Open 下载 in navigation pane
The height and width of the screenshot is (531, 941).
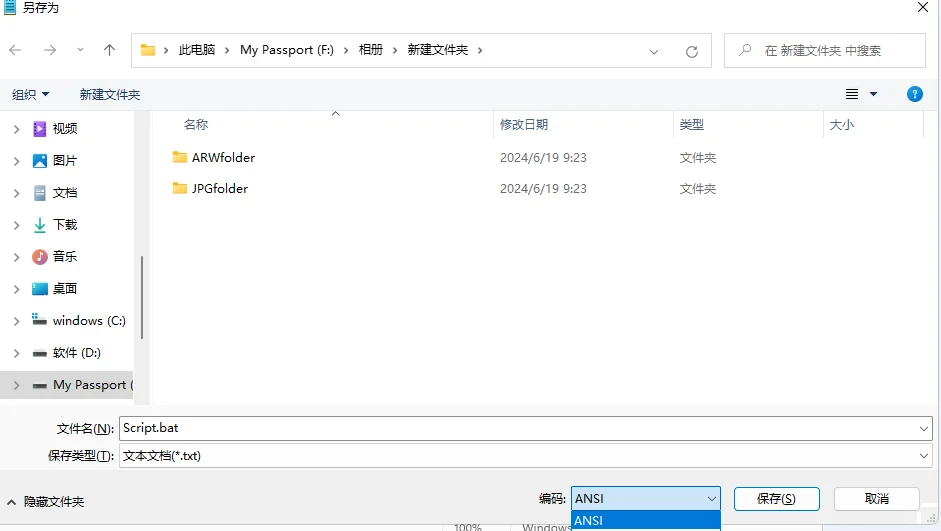point(65,224)
